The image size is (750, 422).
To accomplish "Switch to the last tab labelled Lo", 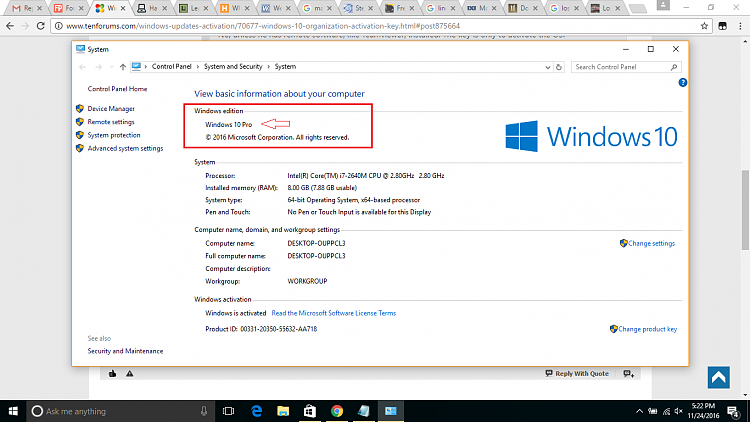I will pyautogui.click(x=606, y=8).
